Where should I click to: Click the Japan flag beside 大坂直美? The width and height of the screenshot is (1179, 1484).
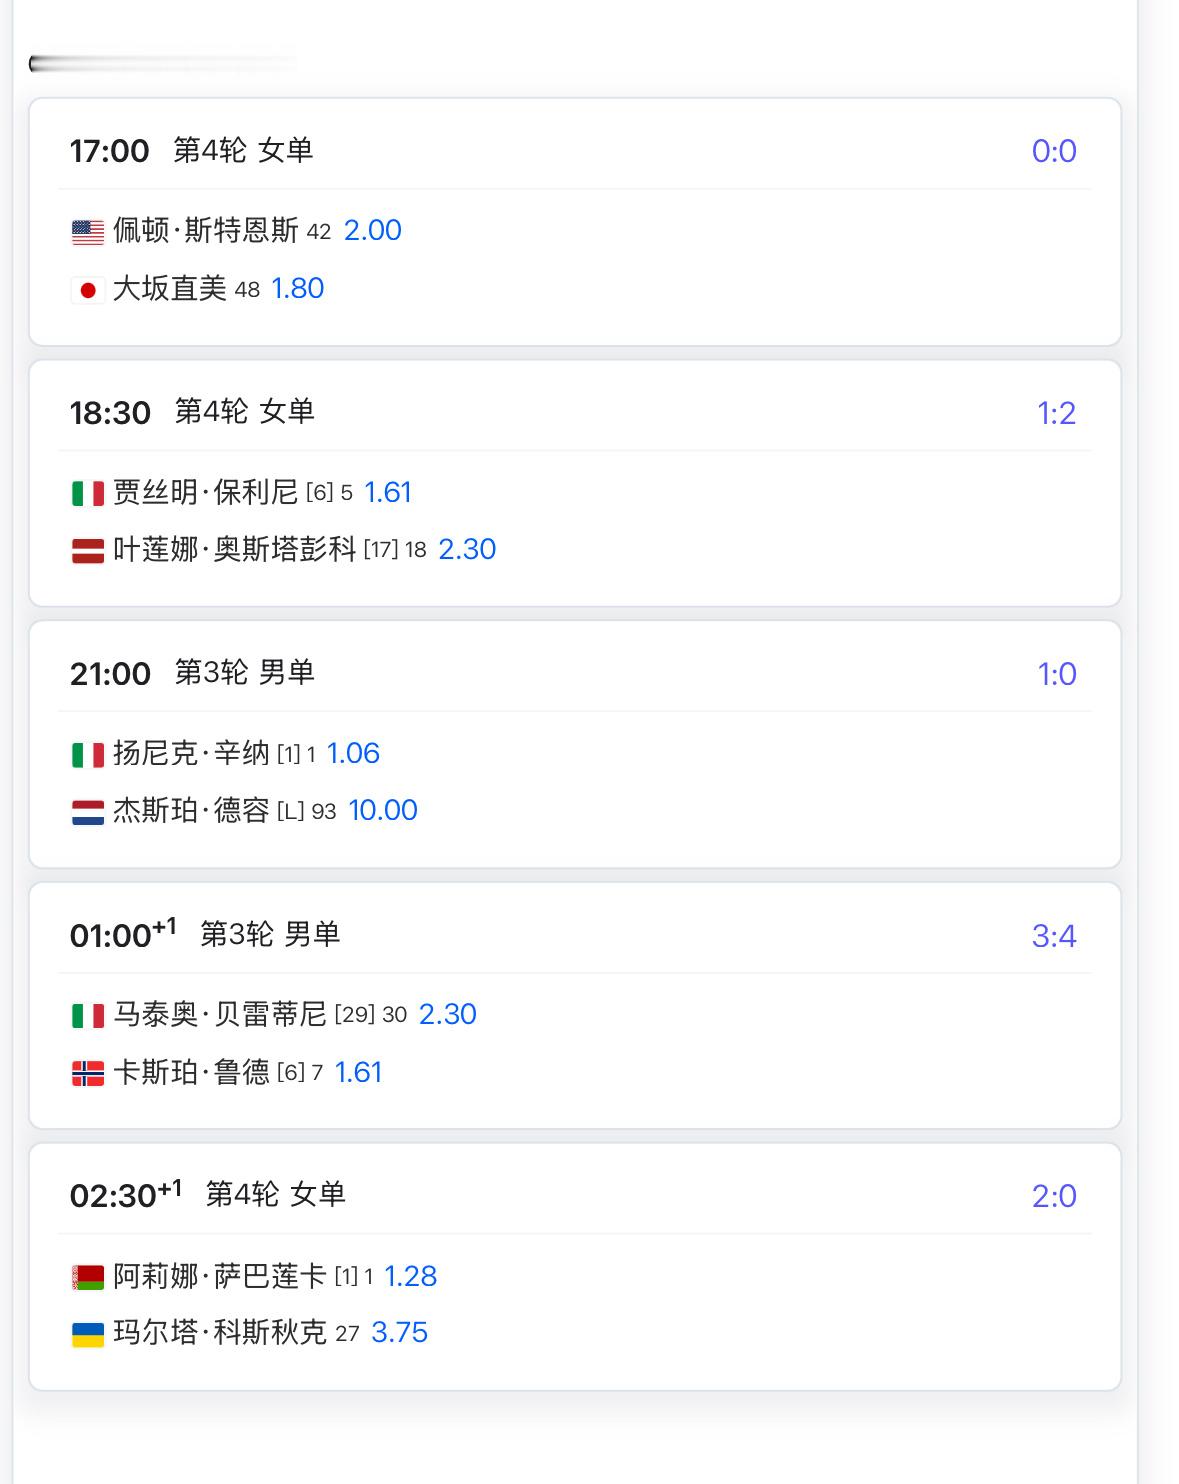tap(88, 290)
